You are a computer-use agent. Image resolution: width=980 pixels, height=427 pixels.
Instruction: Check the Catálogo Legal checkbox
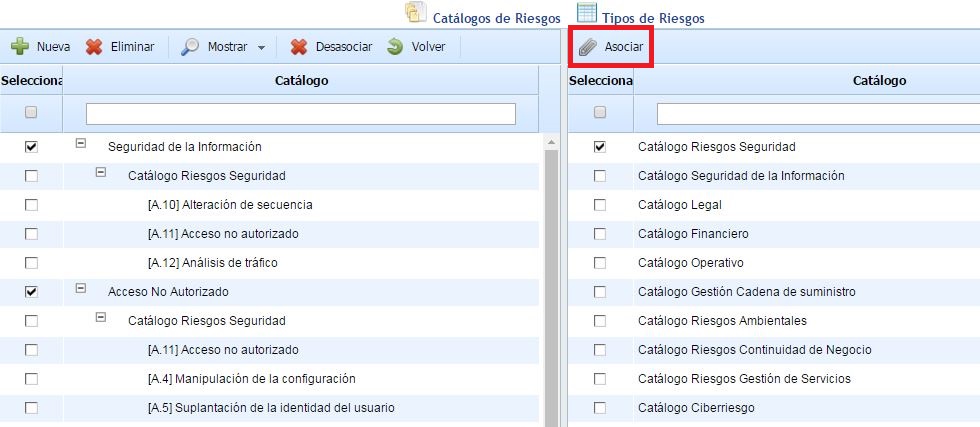click(x=600, y=205)
